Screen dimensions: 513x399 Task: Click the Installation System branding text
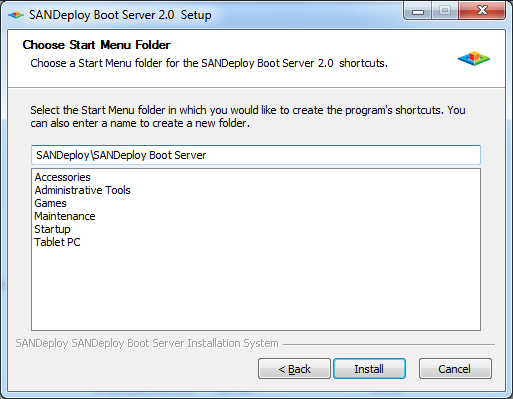[147, 343]
